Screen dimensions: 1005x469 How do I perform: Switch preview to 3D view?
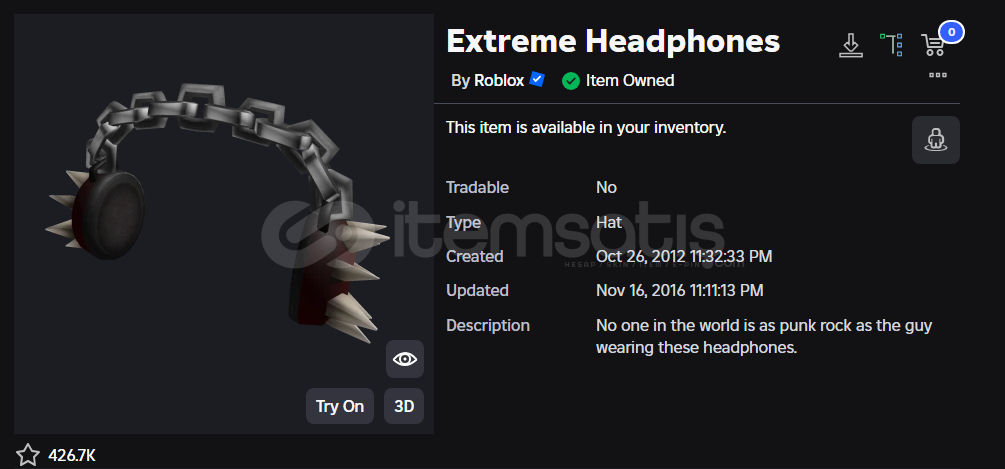pos(404,406)
